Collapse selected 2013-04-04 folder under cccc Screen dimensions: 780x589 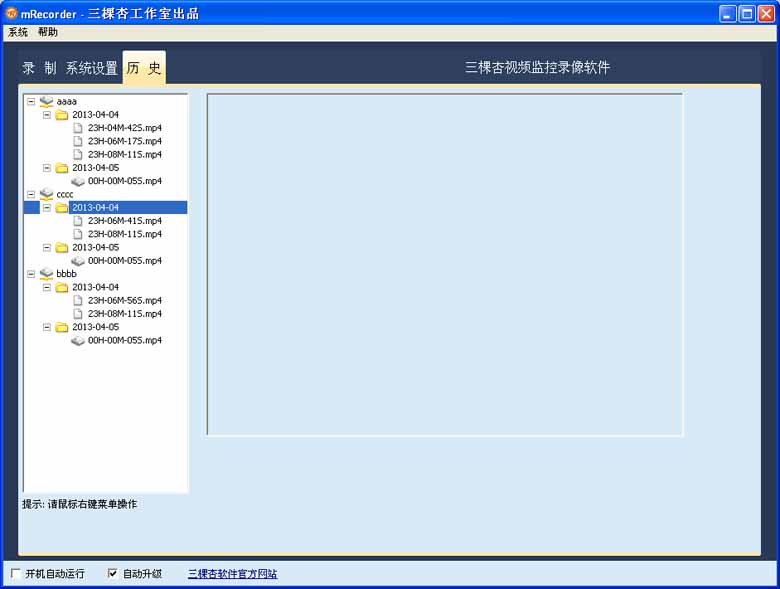47,207
